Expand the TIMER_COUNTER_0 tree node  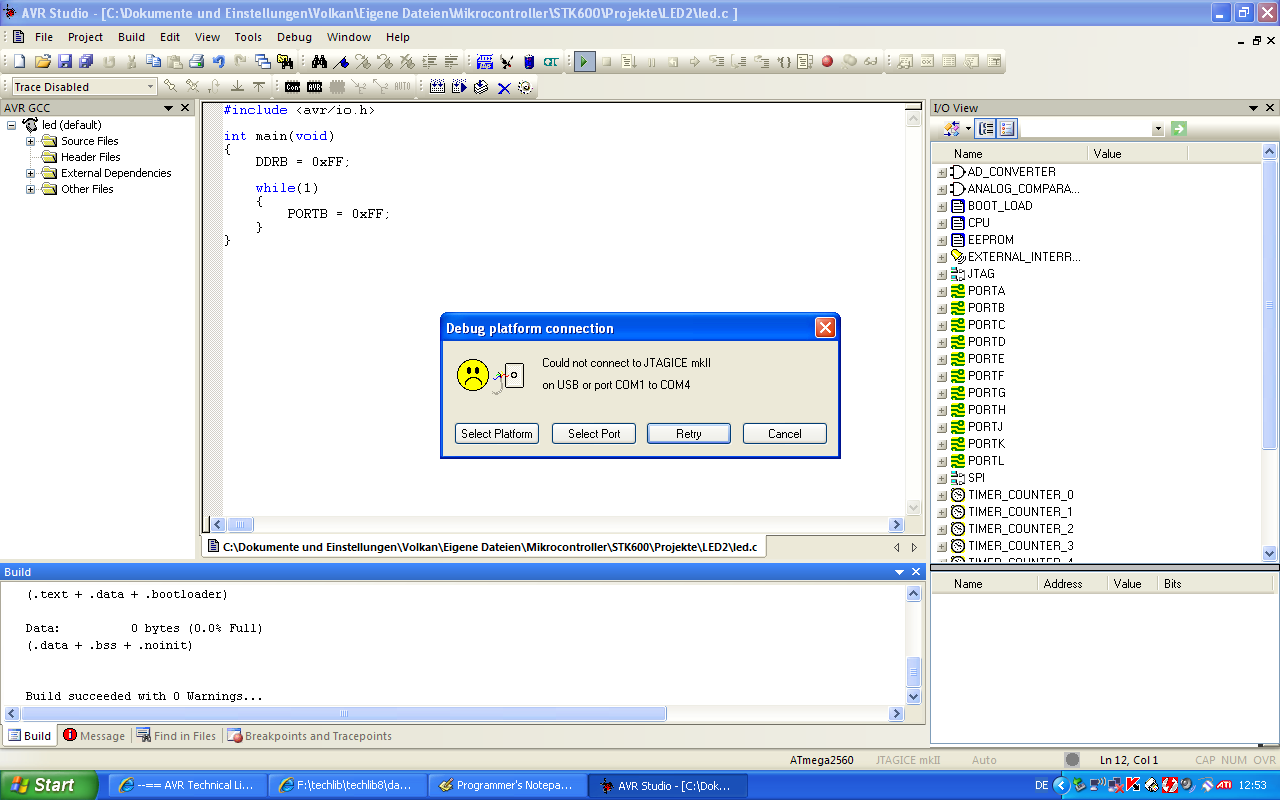point(941,495)
